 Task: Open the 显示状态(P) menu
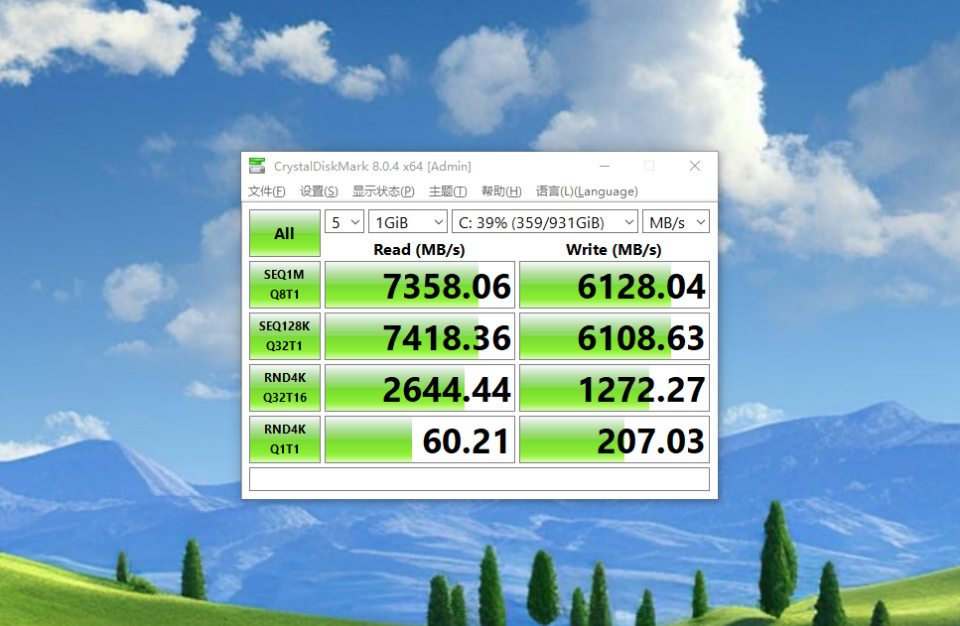click(383, 191)
